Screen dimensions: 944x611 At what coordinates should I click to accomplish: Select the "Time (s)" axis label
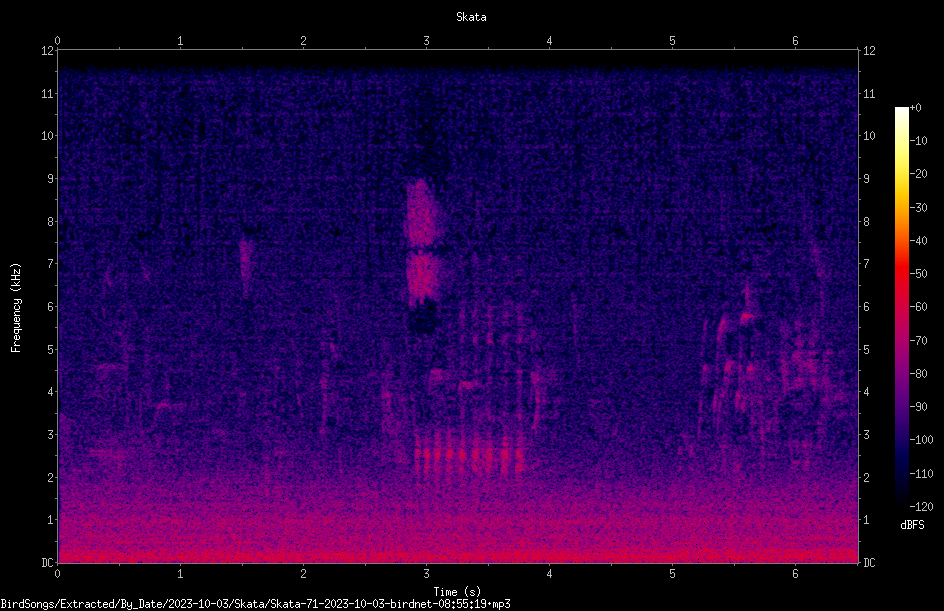click(x=457, y=592)
